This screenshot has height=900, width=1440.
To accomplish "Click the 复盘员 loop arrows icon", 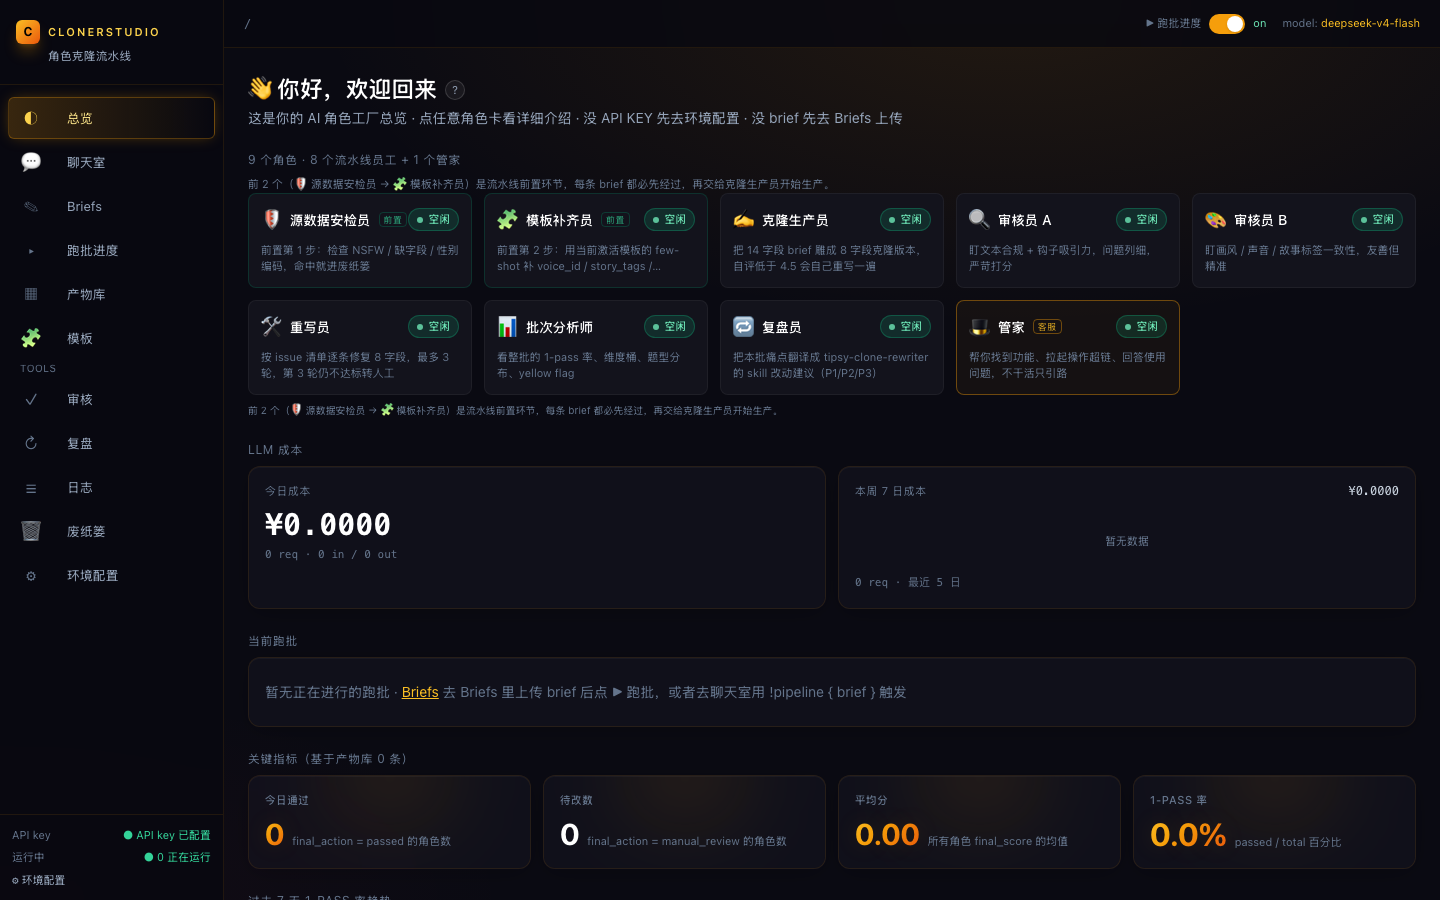I will [x=743, y=326].
